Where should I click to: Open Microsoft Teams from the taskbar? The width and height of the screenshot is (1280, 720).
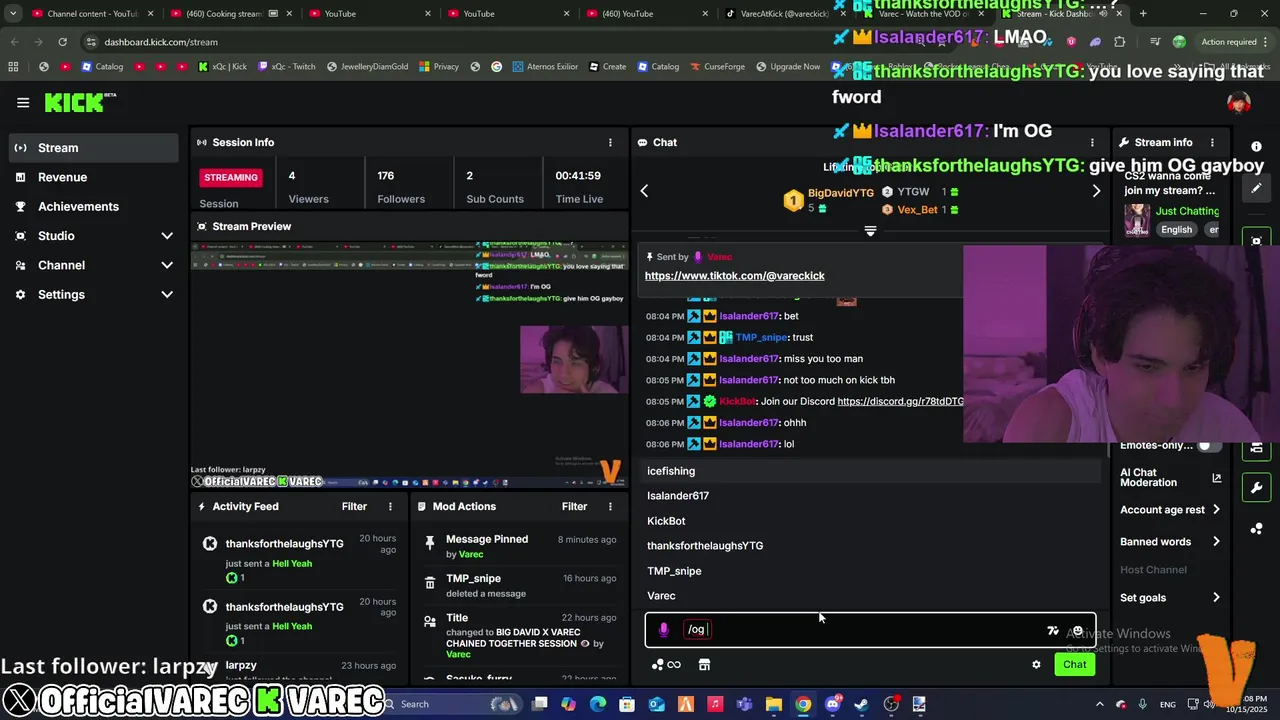pyautogui.click(x=744, y=704)
